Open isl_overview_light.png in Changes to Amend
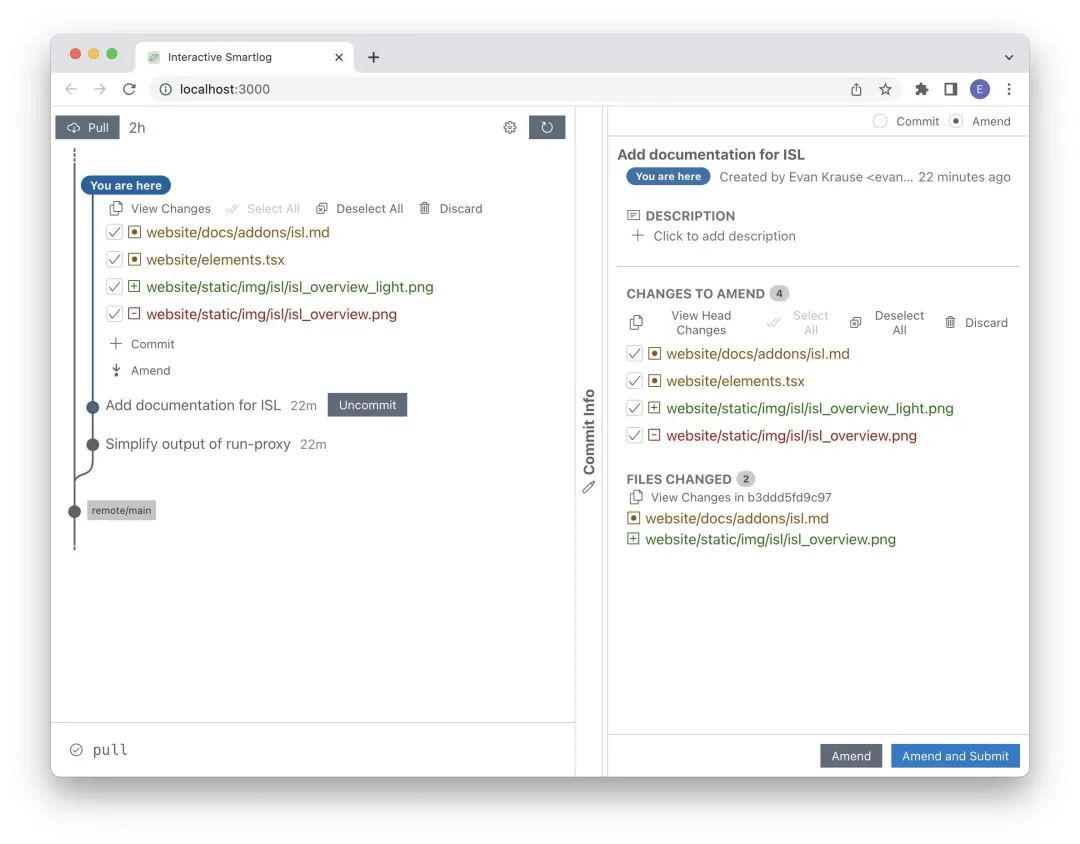The width and height of the screenshot is (1080, 844). tap(810, 408)
